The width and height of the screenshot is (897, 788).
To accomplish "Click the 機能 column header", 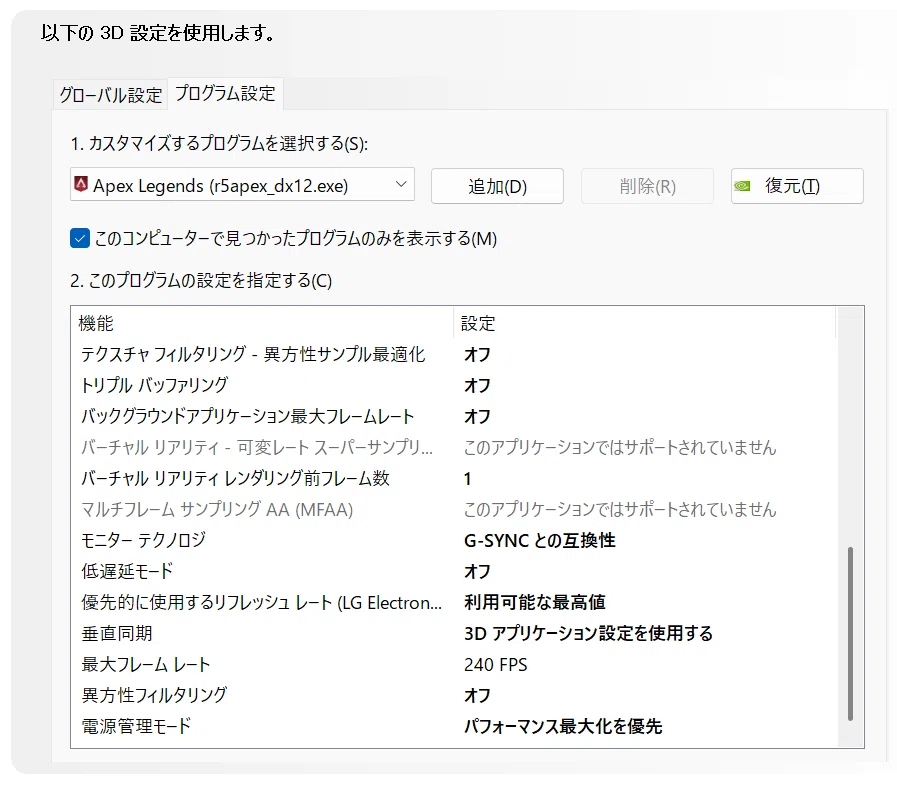I will (x=262, y=323).
